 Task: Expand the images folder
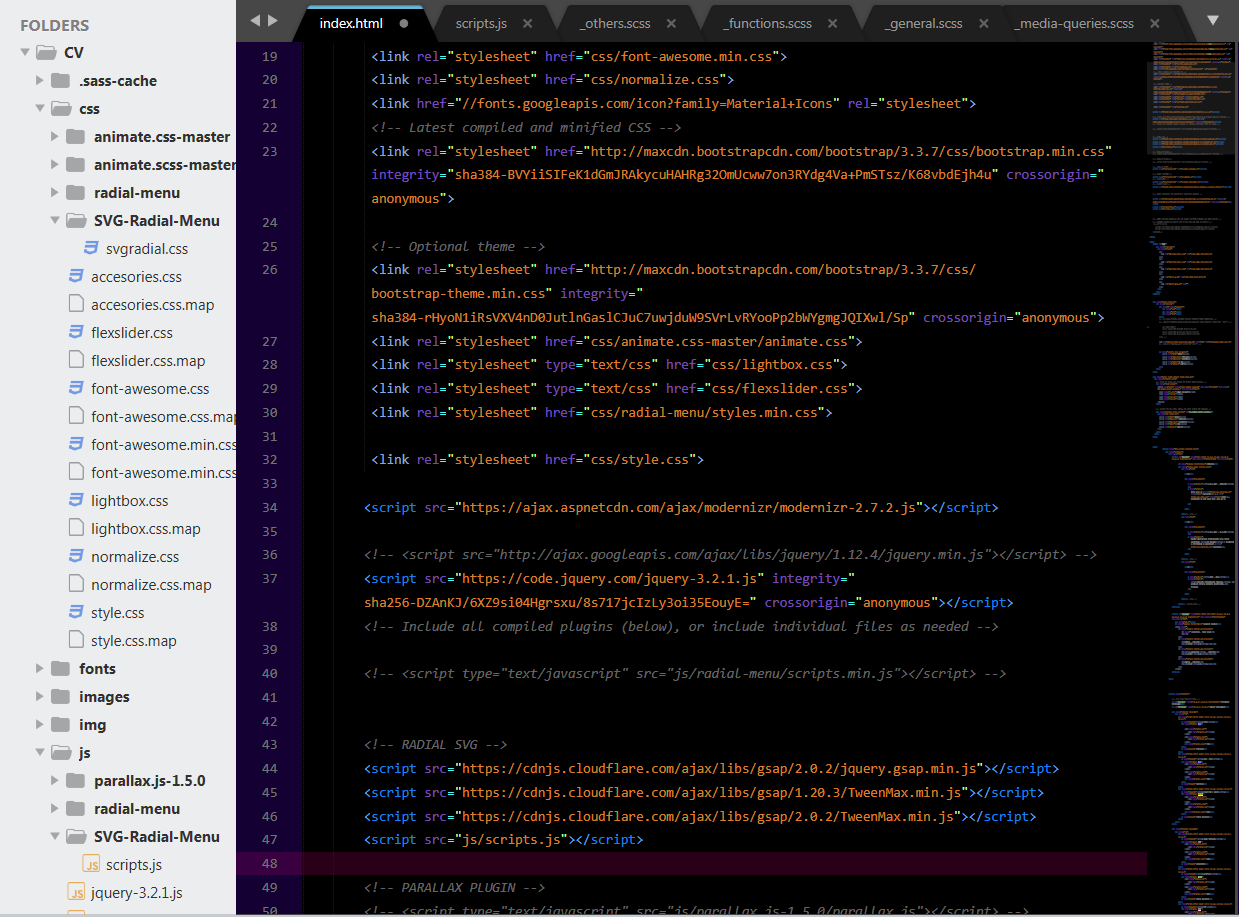point(40,696)
